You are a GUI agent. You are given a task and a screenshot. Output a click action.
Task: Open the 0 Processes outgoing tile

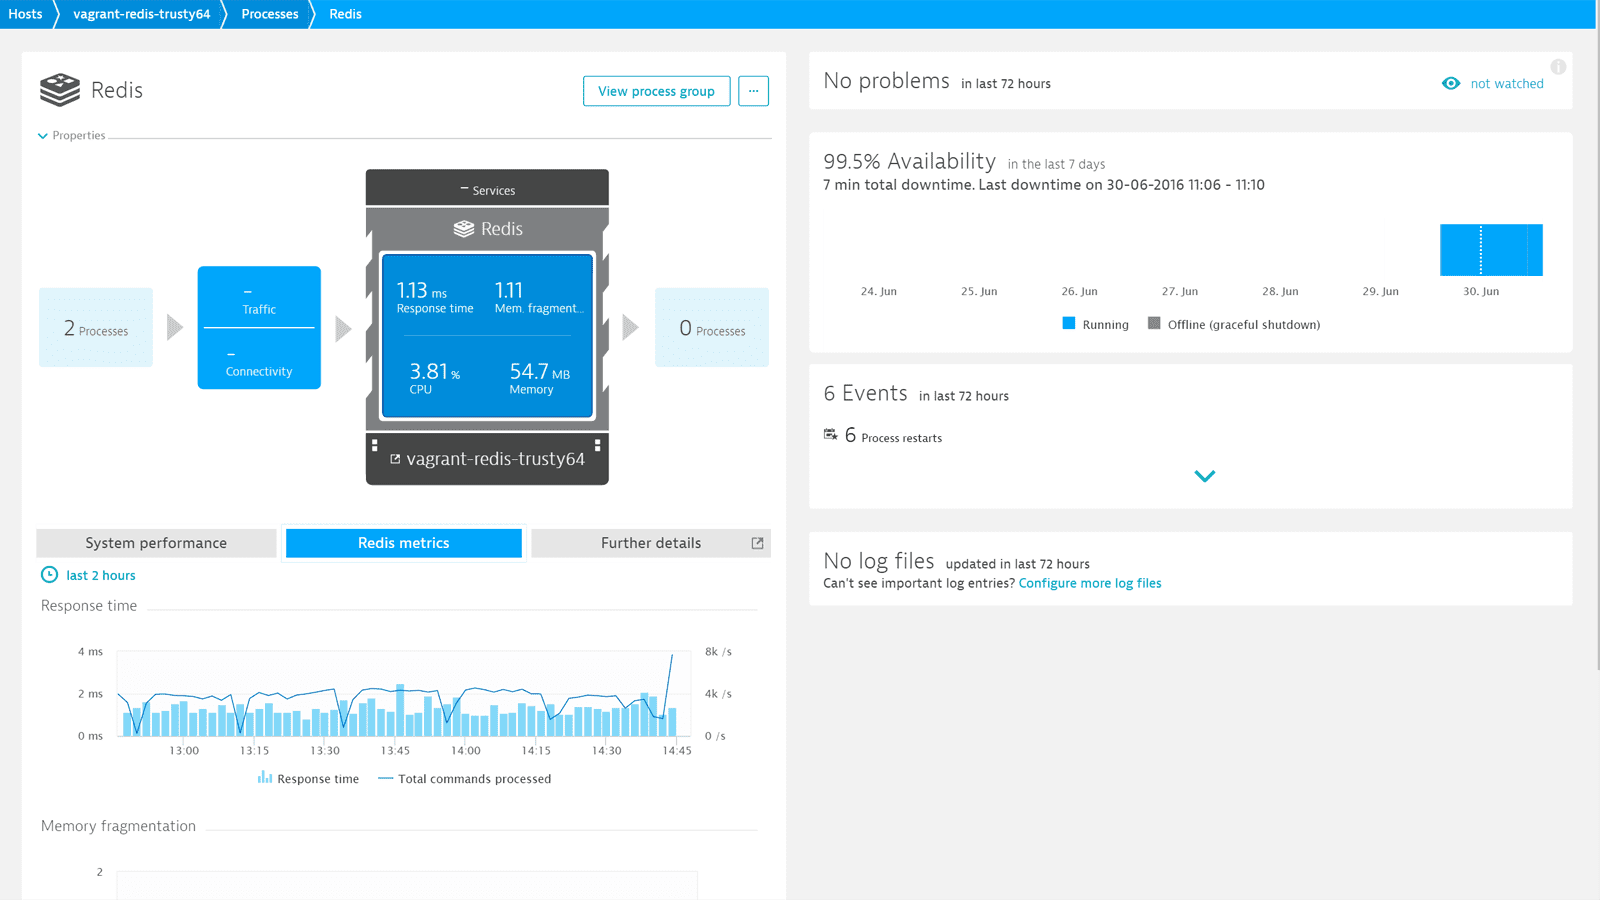click(x=712, y=328)
